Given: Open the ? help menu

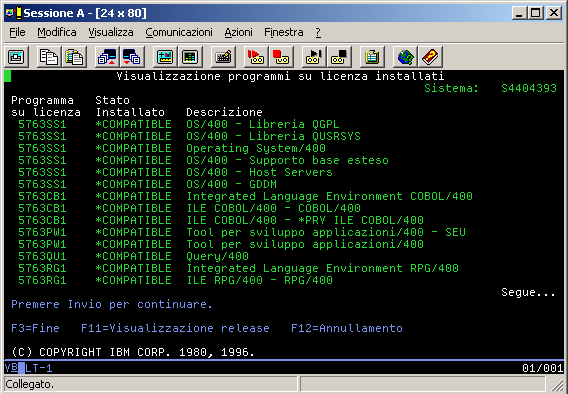Looking at the screenshot, I should [x=318, y=32].
